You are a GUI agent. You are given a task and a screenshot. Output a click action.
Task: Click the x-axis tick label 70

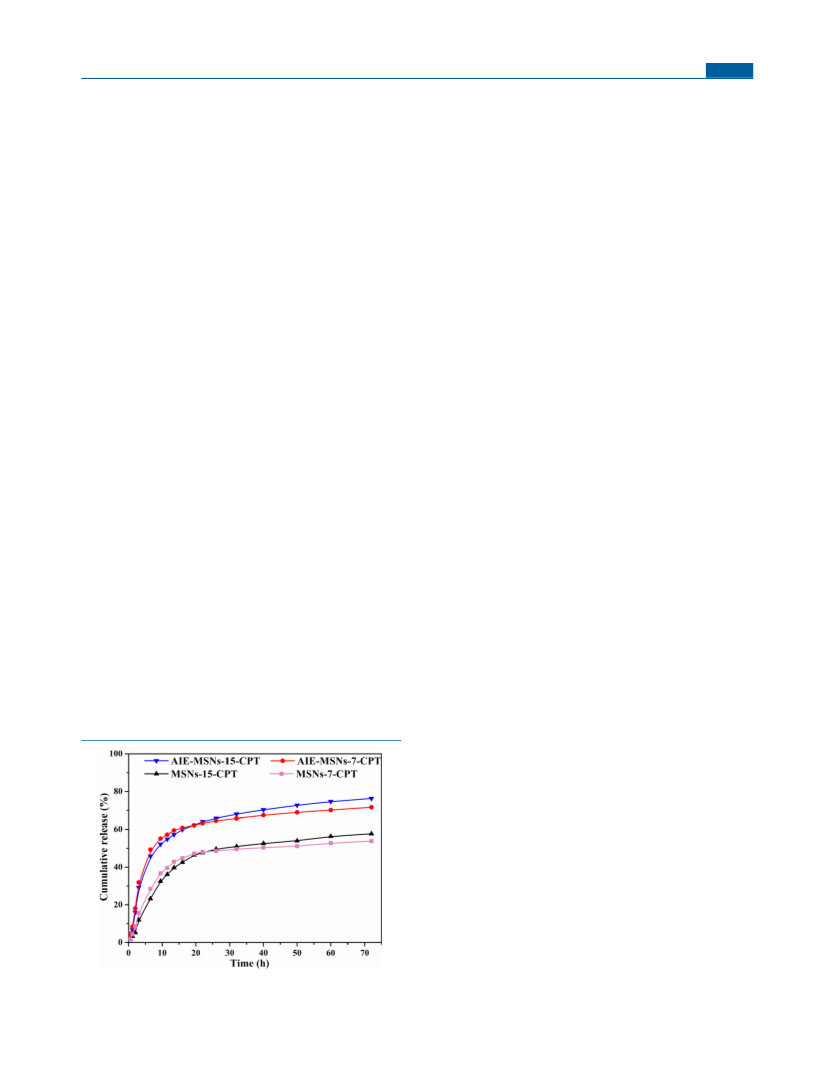[365, 953]
